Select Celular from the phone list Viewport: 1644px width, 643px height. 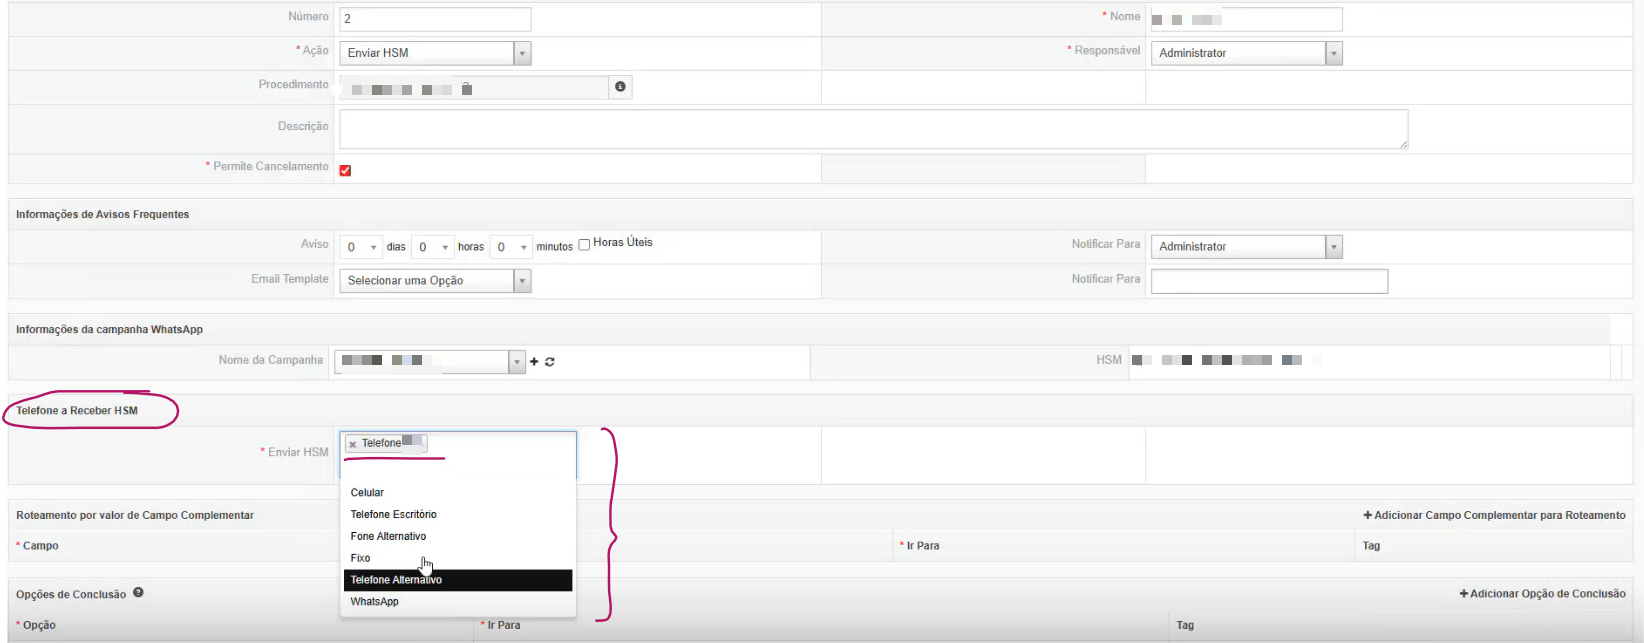367,493
